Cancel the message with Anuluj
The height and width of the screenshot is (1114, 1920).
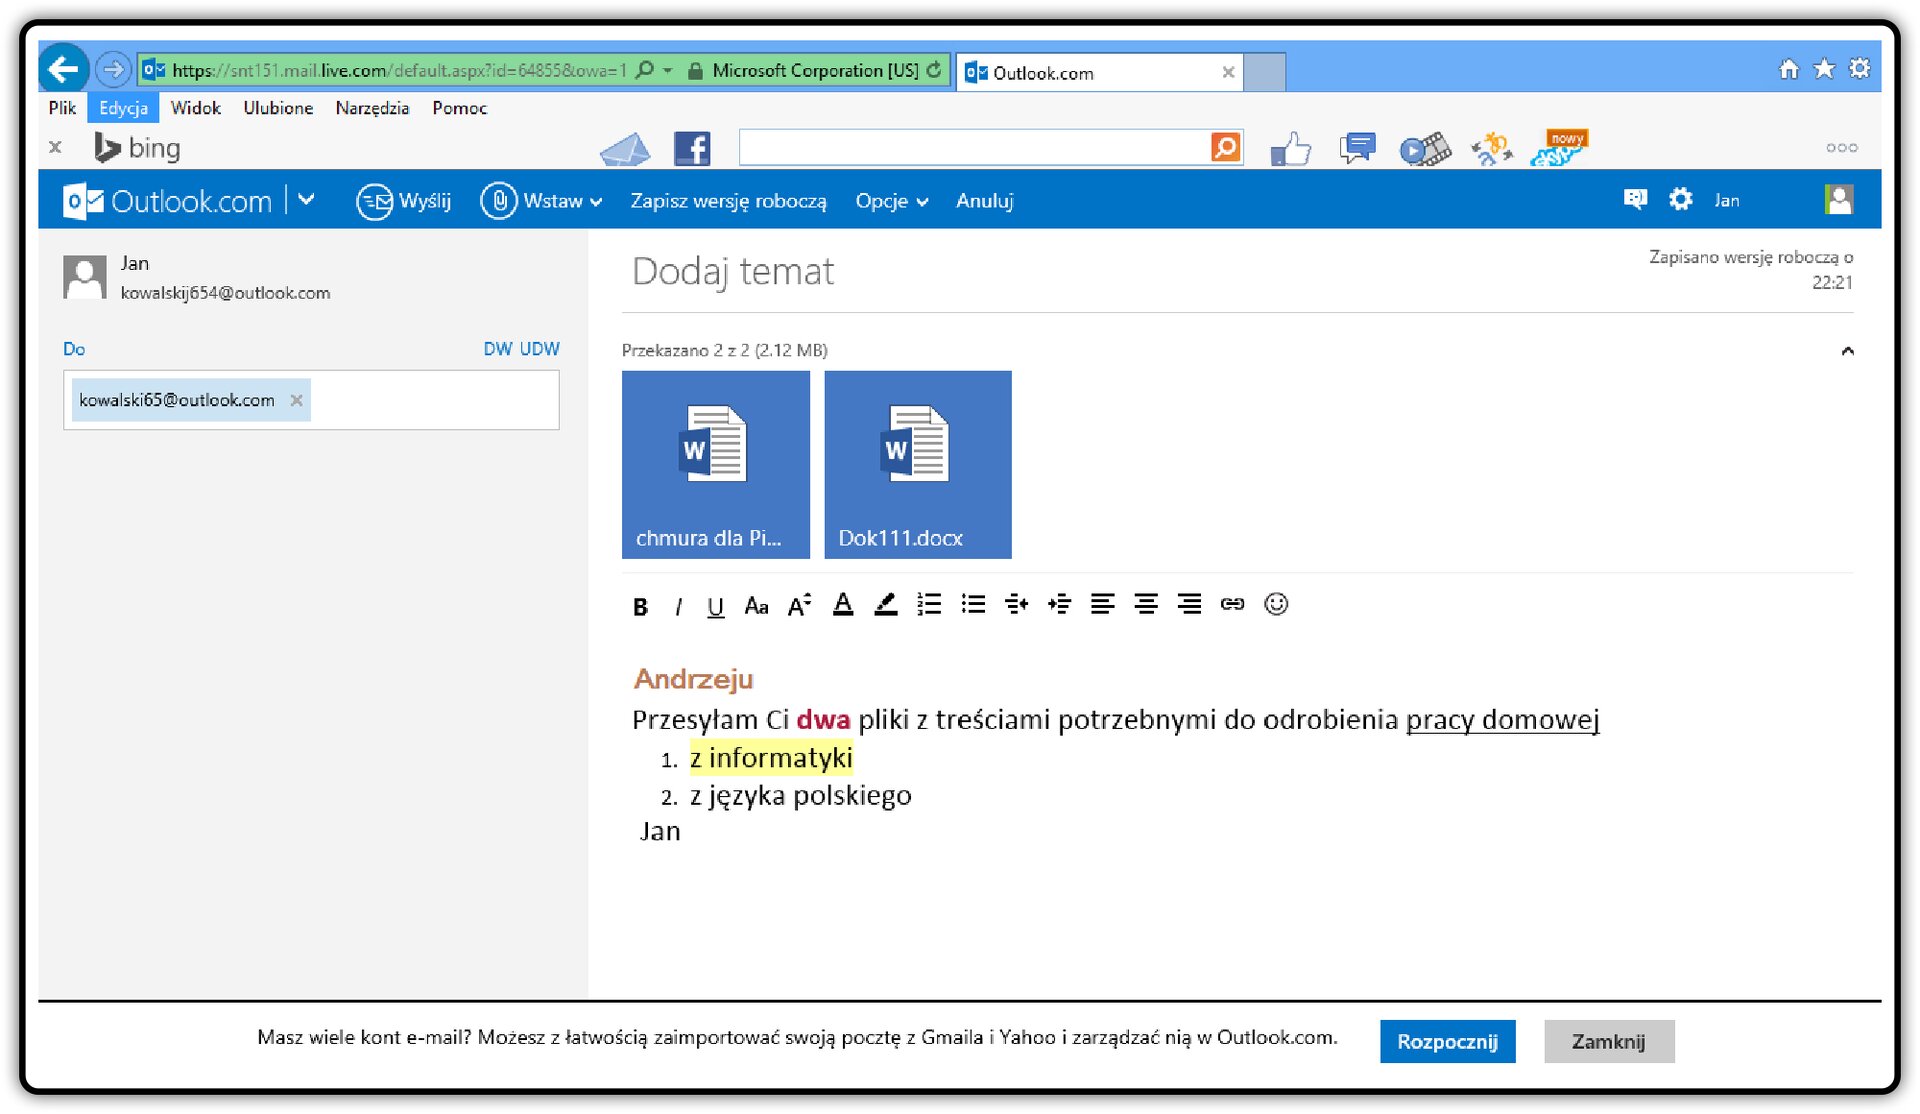[x=984, y=201]
